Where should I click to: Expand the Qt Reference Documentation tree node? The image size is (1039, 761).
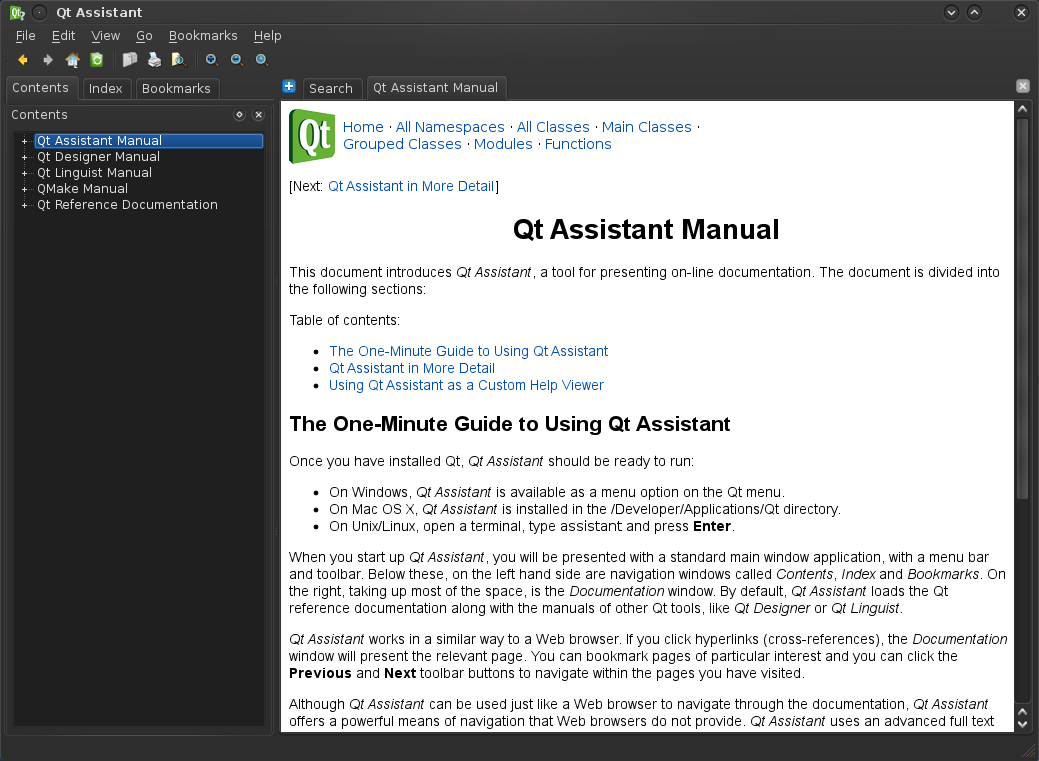pos(25,205)
